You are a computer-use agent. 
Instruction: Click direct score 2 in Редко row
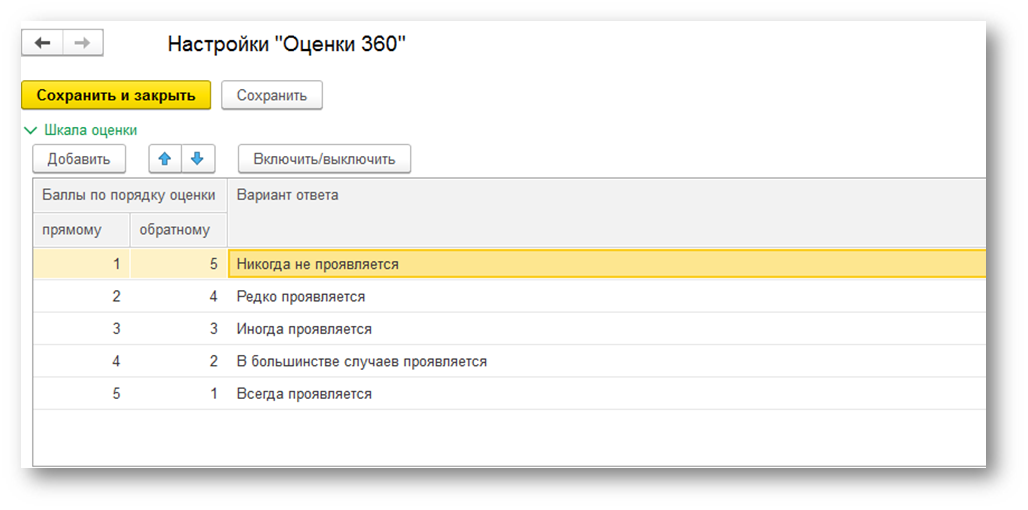tap(81, 296)
